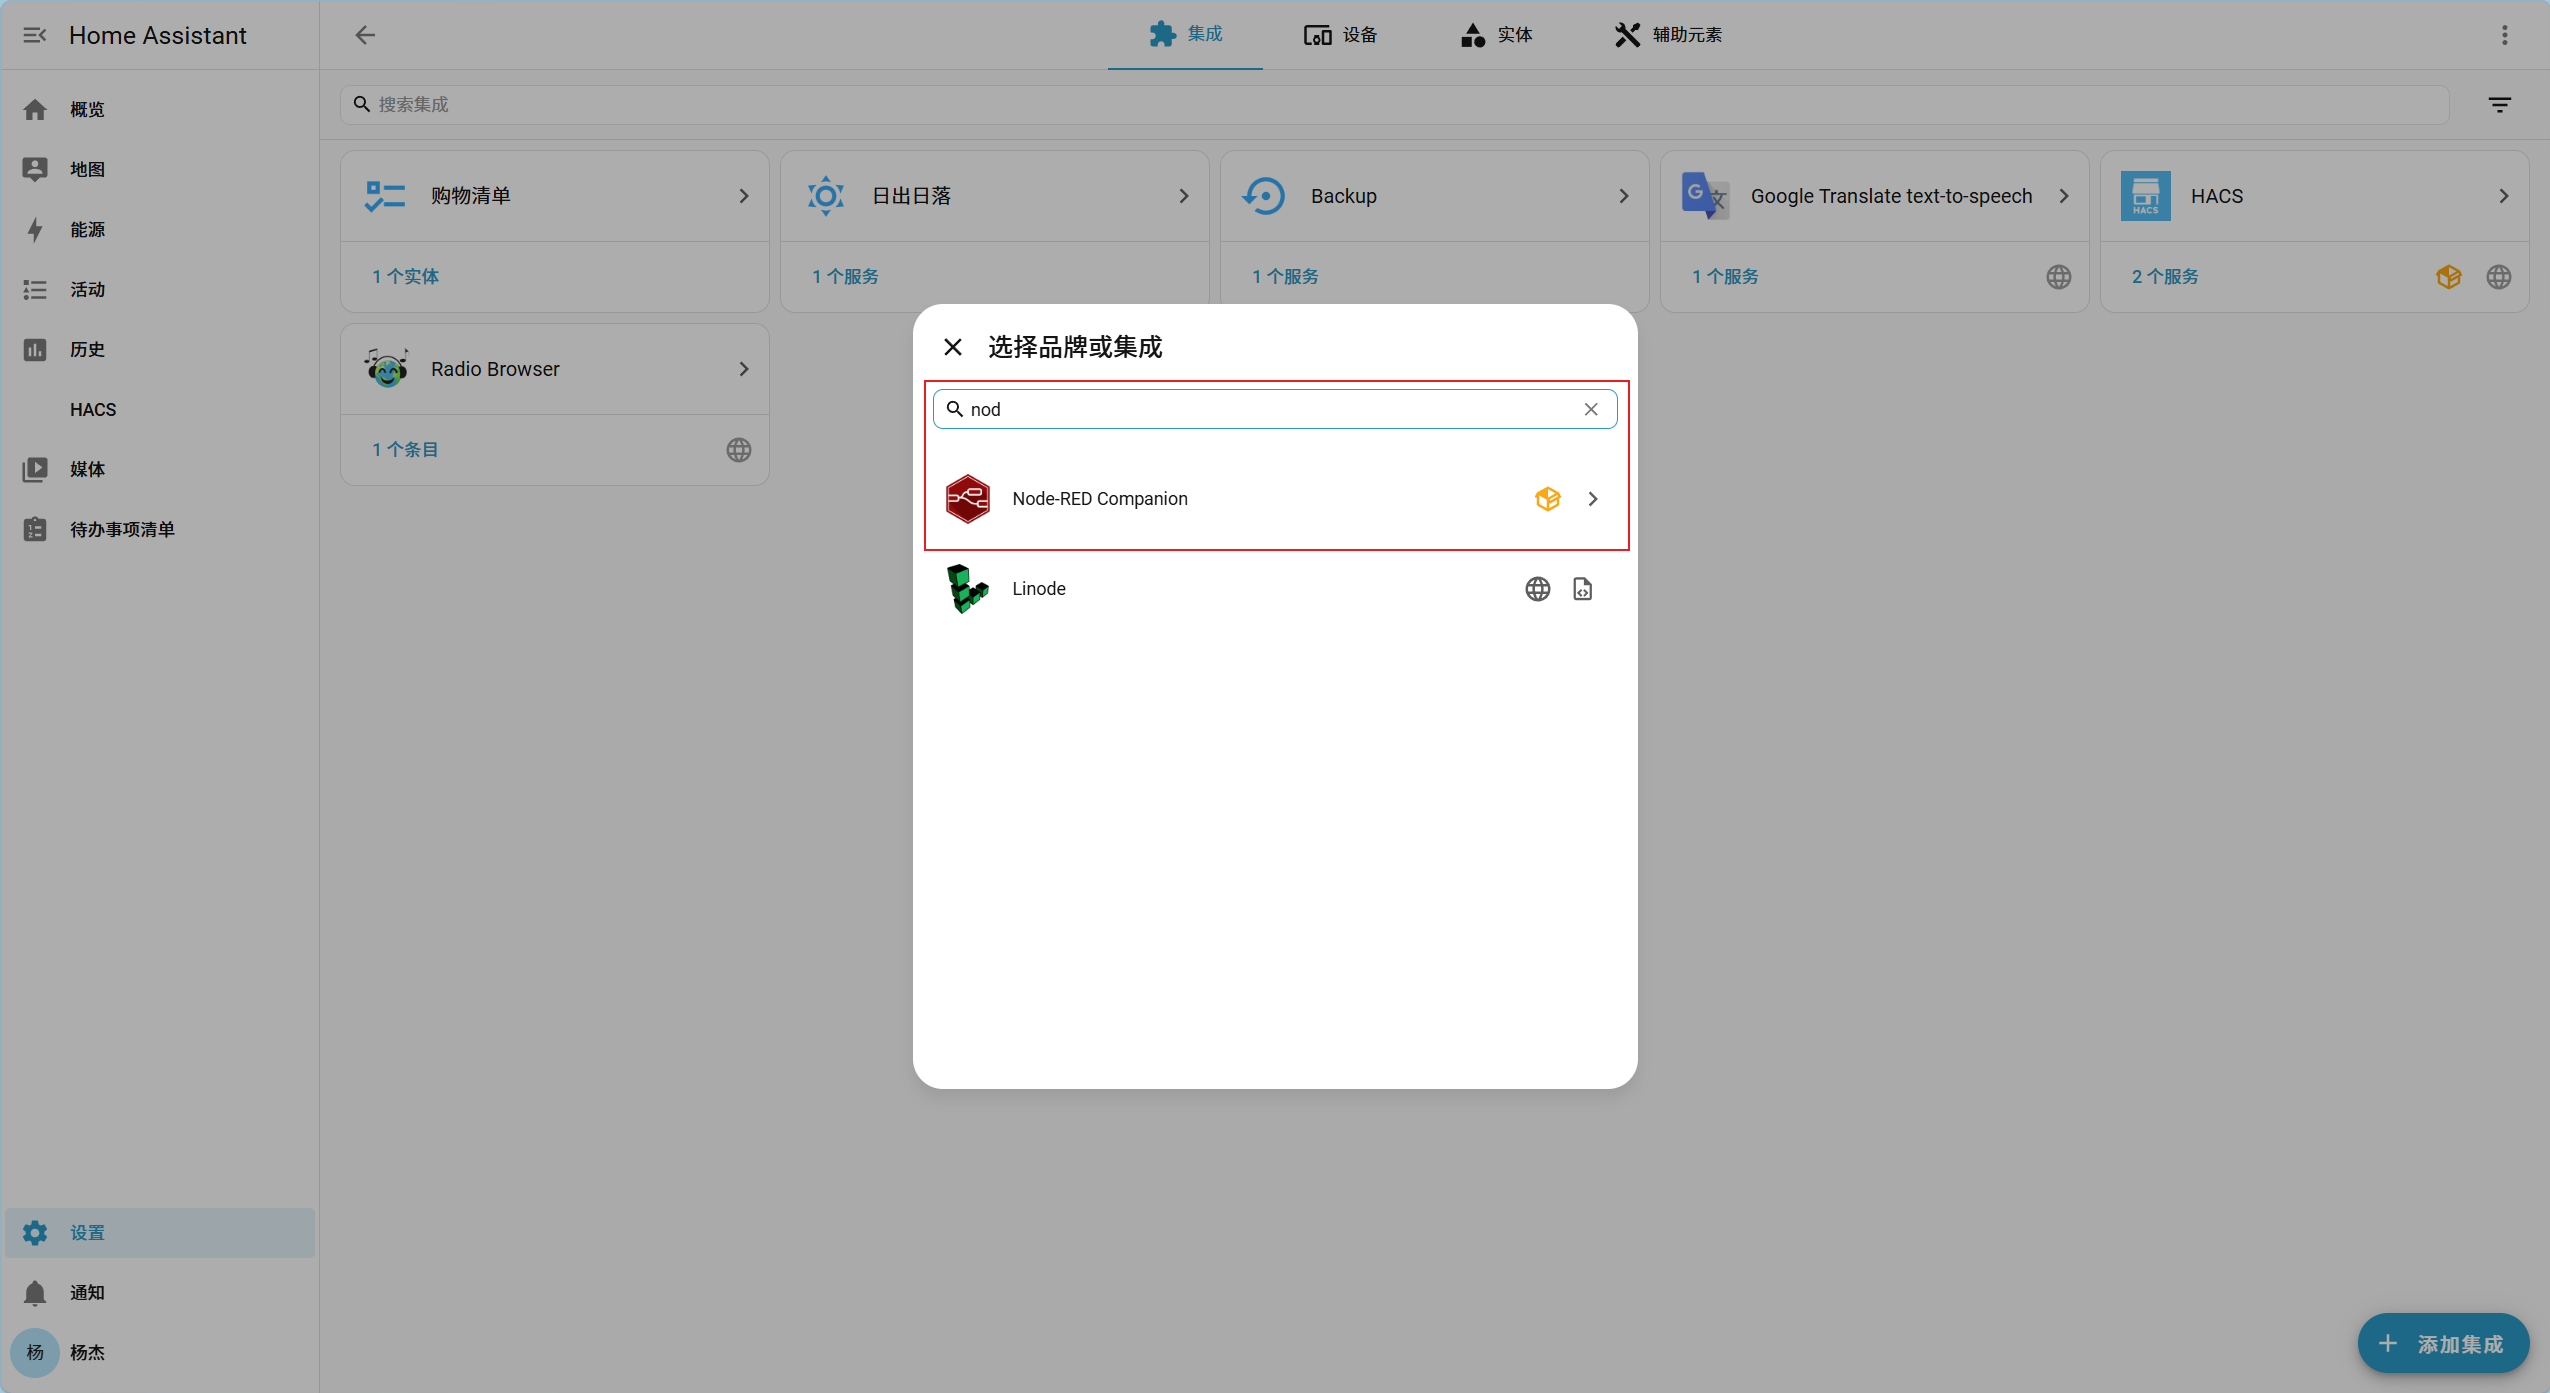Screen dimensions: 2550x1393
Task: Expand Google Translate text-to-speech chevron
Action: [2063, 196]
